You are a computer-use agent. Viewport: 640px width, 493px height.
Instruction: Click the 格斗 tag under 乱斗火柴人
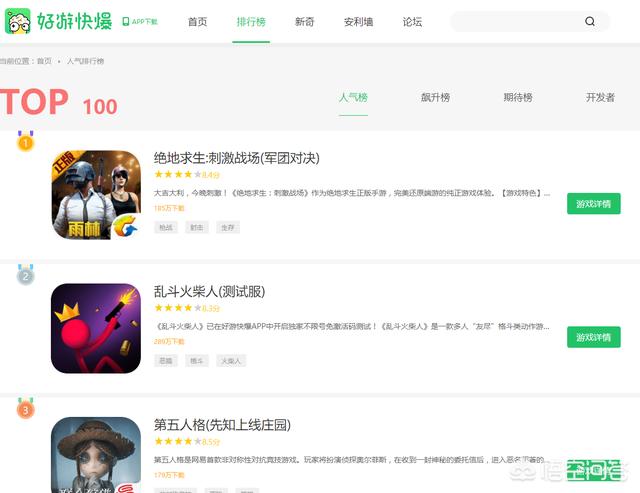coord(197,361)
